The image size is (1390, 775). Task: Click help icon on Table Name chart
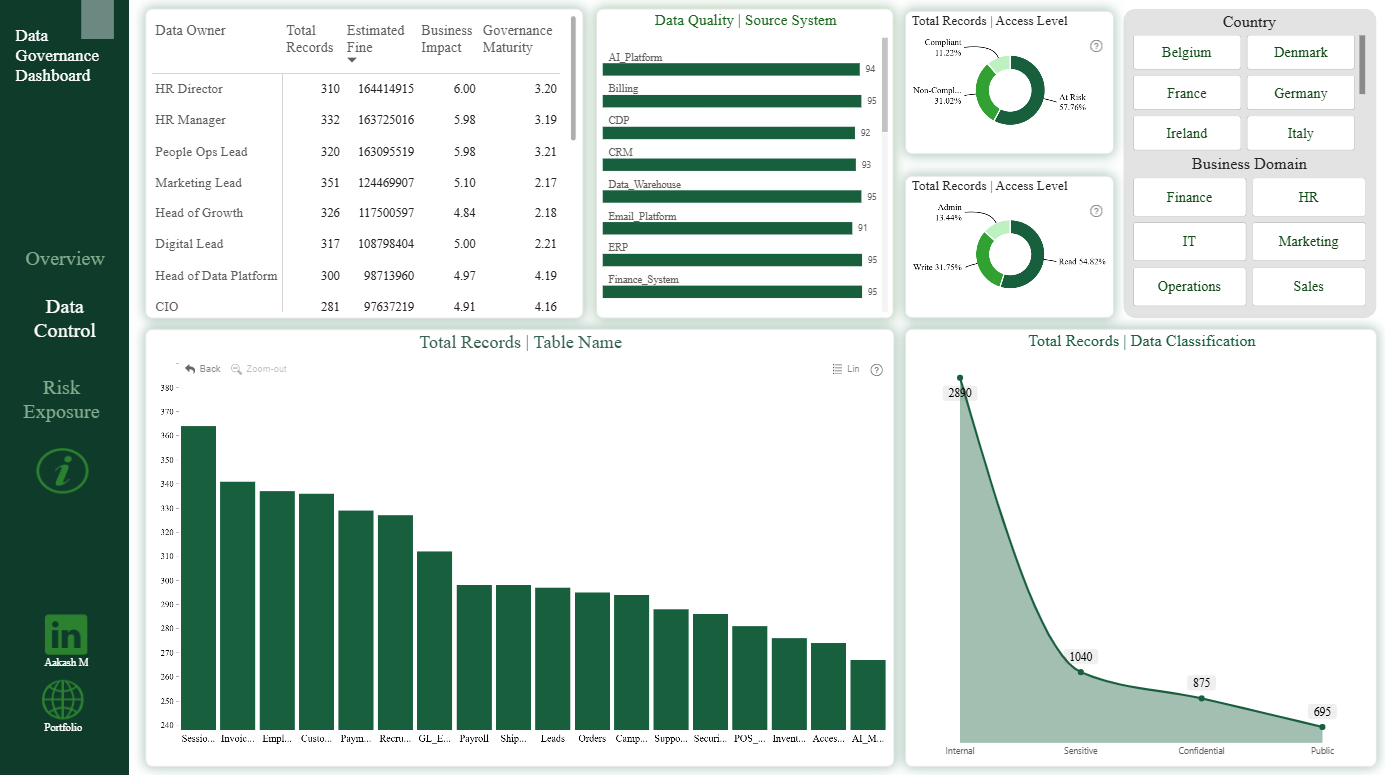click(877, 370)
